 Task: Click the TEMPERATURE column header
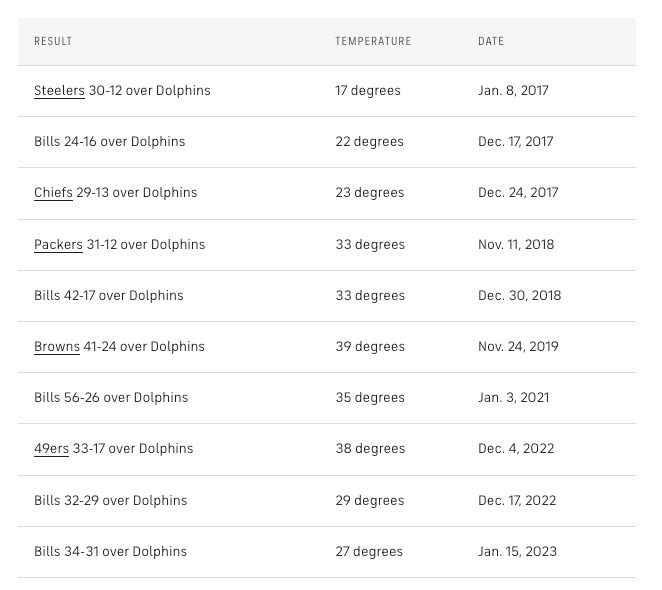373,41
